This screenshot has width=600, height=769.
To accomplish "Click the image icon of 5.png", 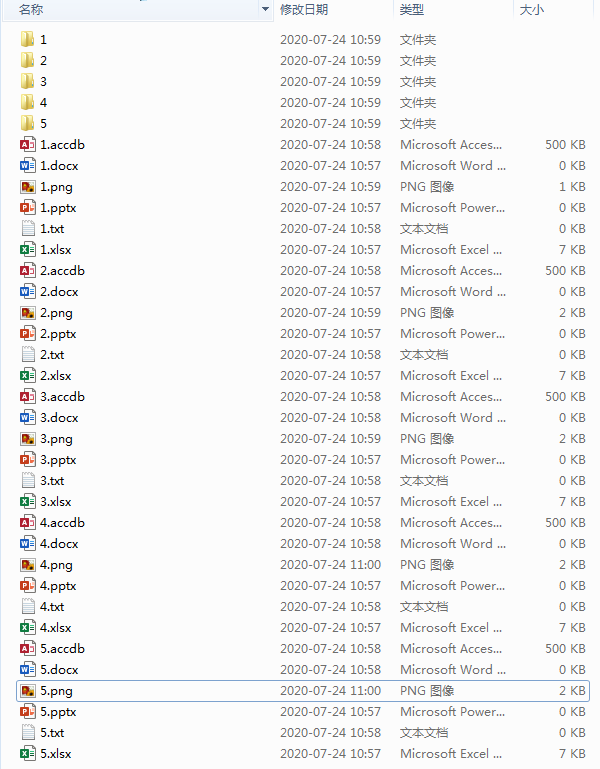I will pos(28,691).
